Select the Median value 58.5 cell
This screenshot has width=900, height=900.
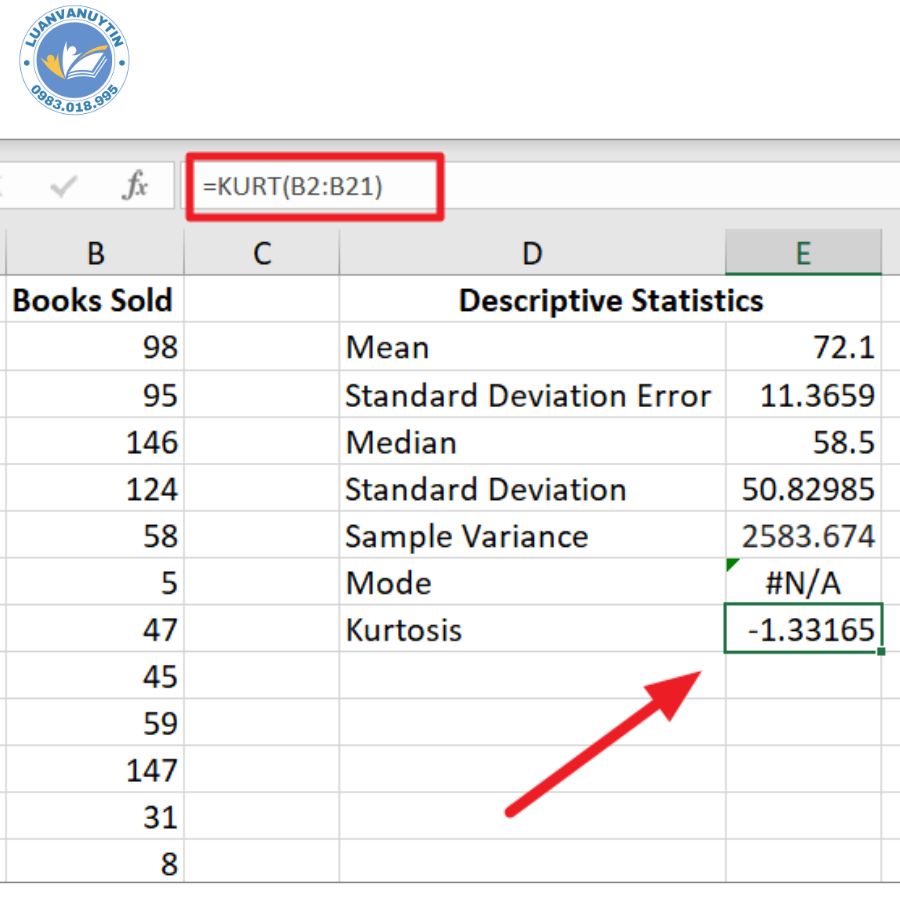[803, 442]
